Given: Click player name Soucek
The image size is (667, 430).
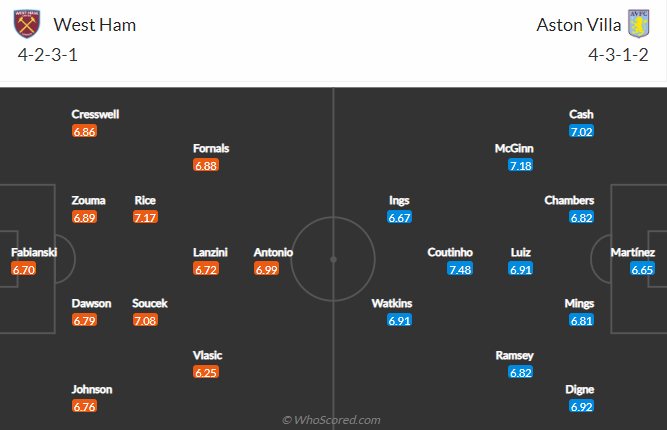Looking at the screenshot, I should pos(150,303).
